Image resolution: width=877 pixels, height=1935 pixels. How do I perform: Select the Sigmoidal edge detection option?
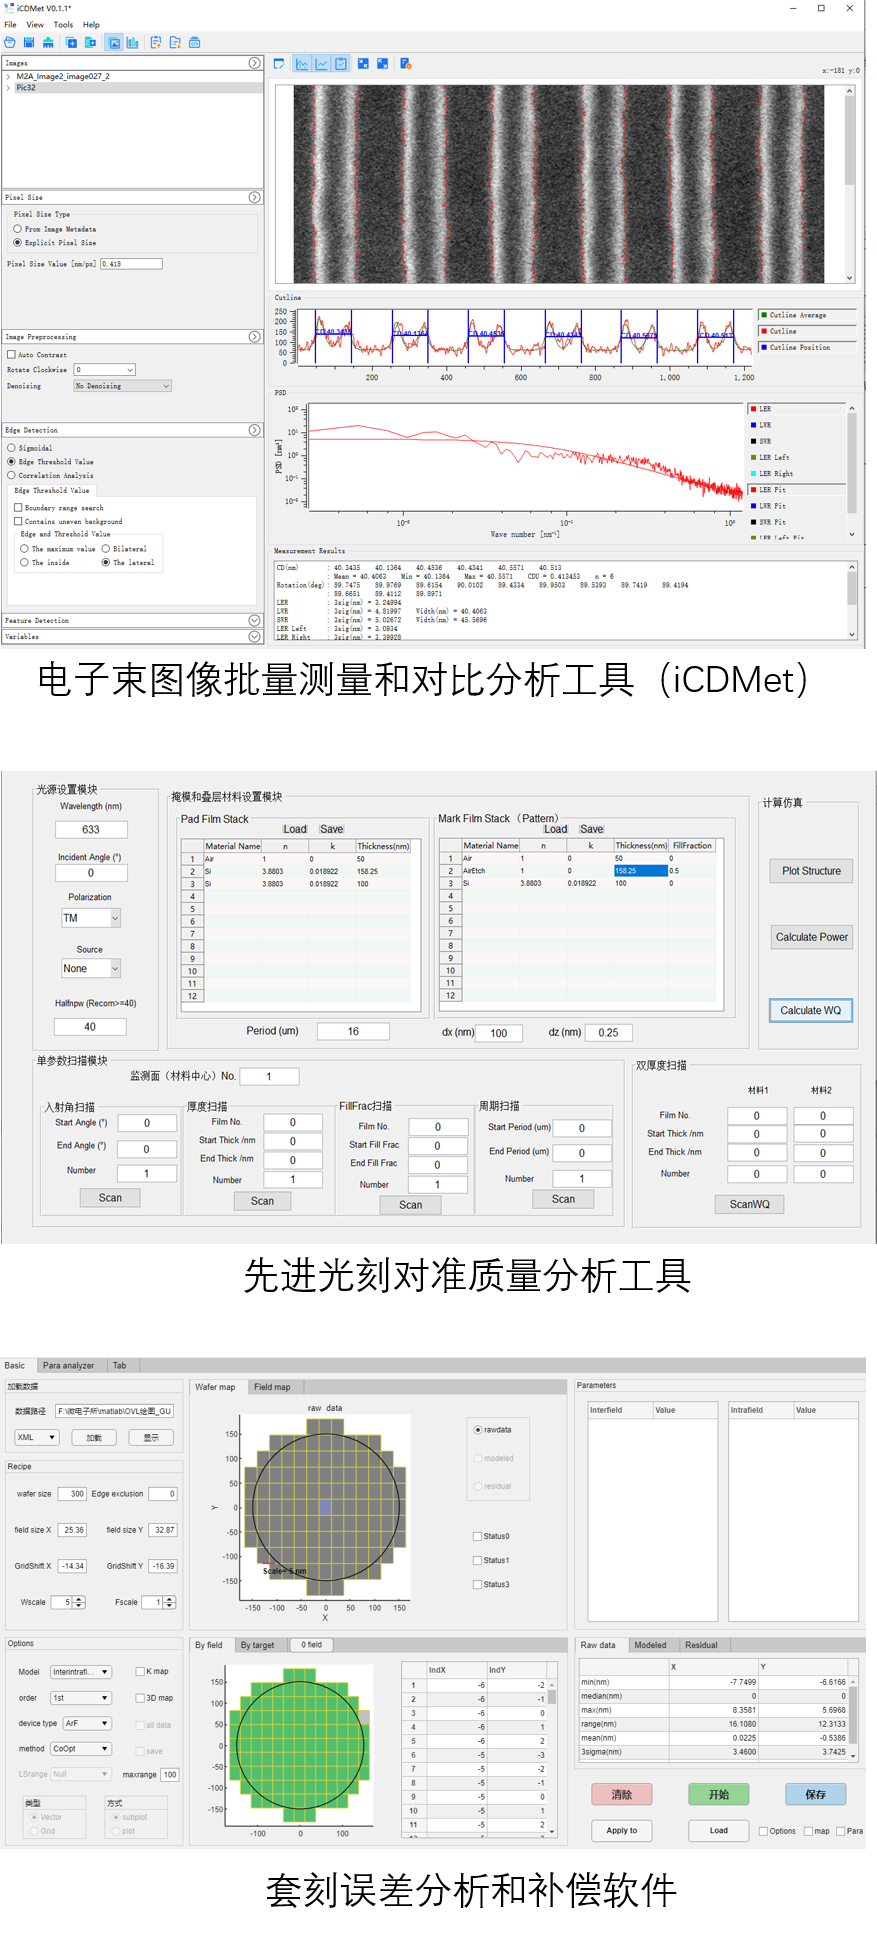click(x=11, y=448)
